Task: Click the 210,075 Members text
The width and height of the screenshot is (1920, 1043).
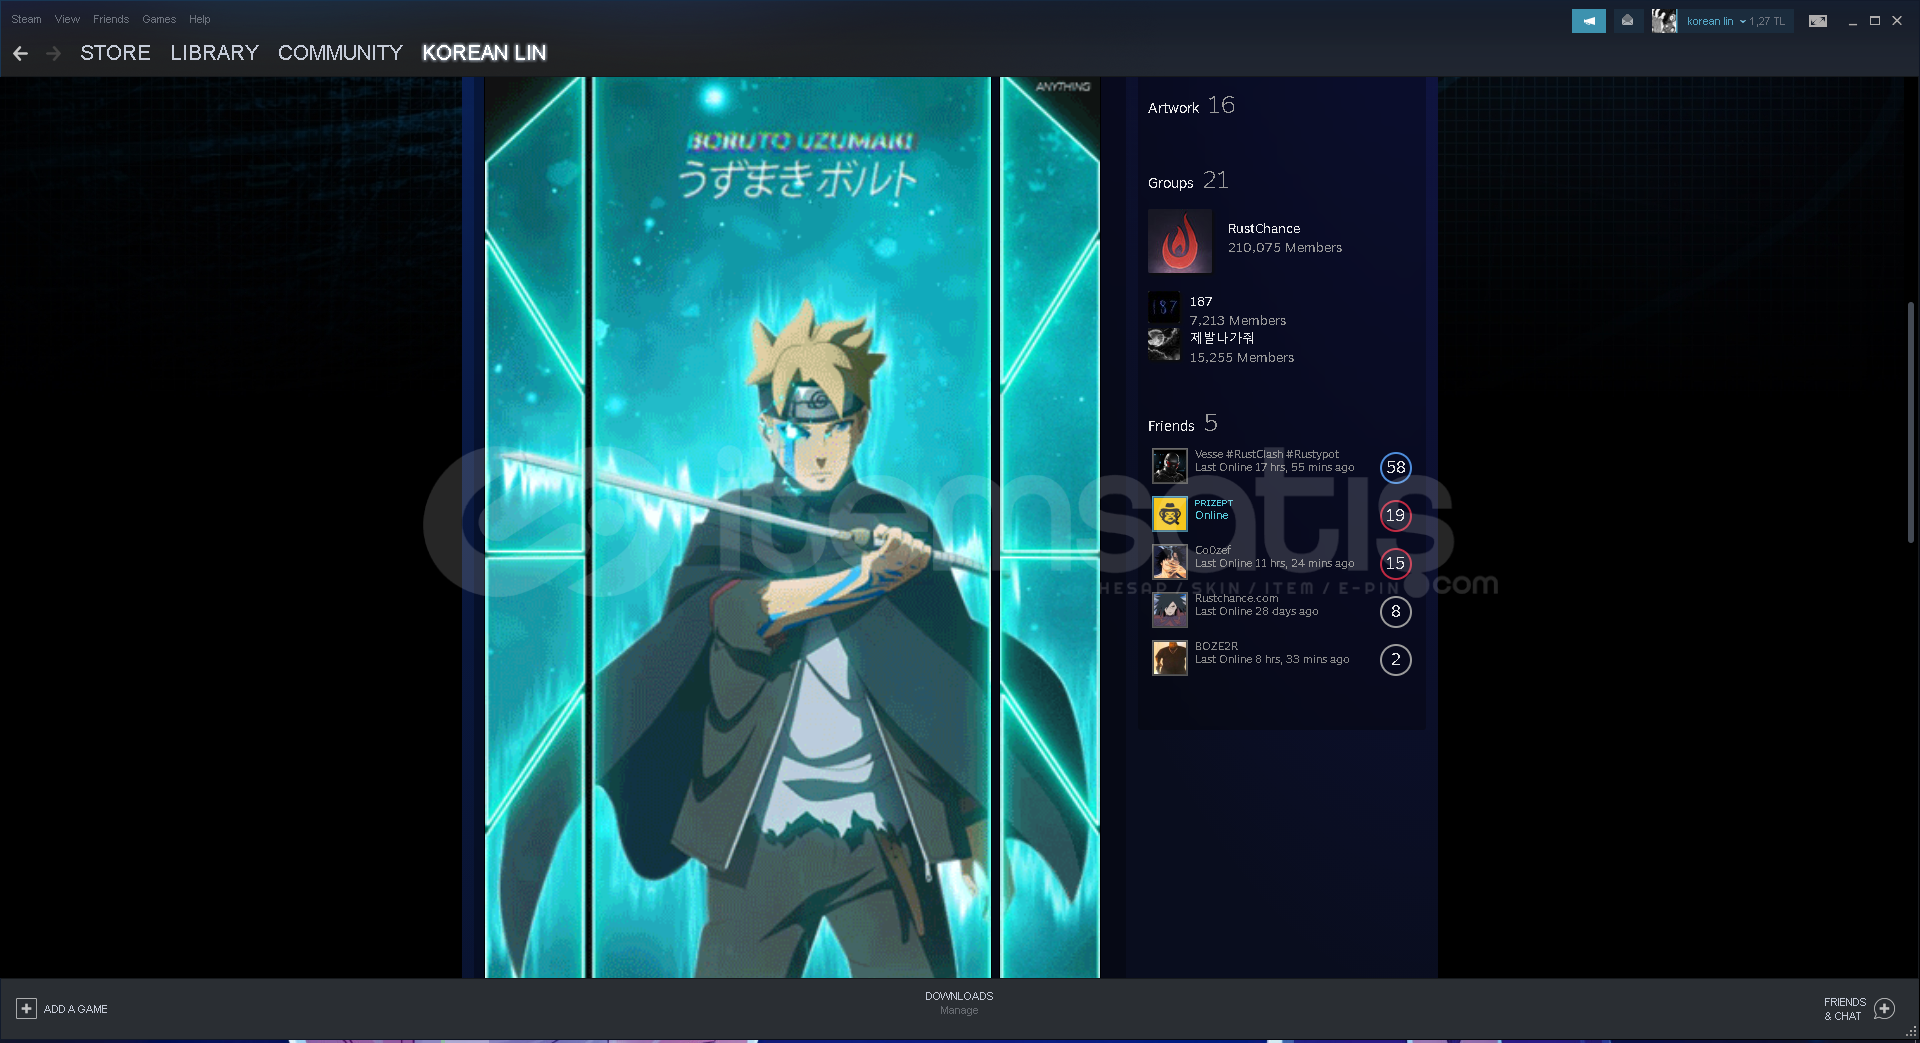Action: pyautogui.click(x=1285, y=248)
